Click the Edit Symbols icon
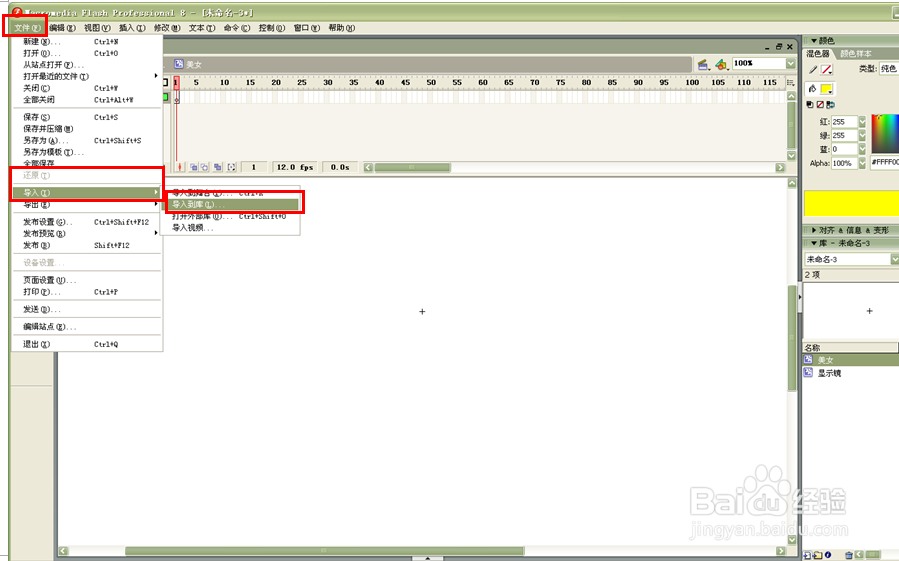 pyautogui.click(x=721, y=64)
